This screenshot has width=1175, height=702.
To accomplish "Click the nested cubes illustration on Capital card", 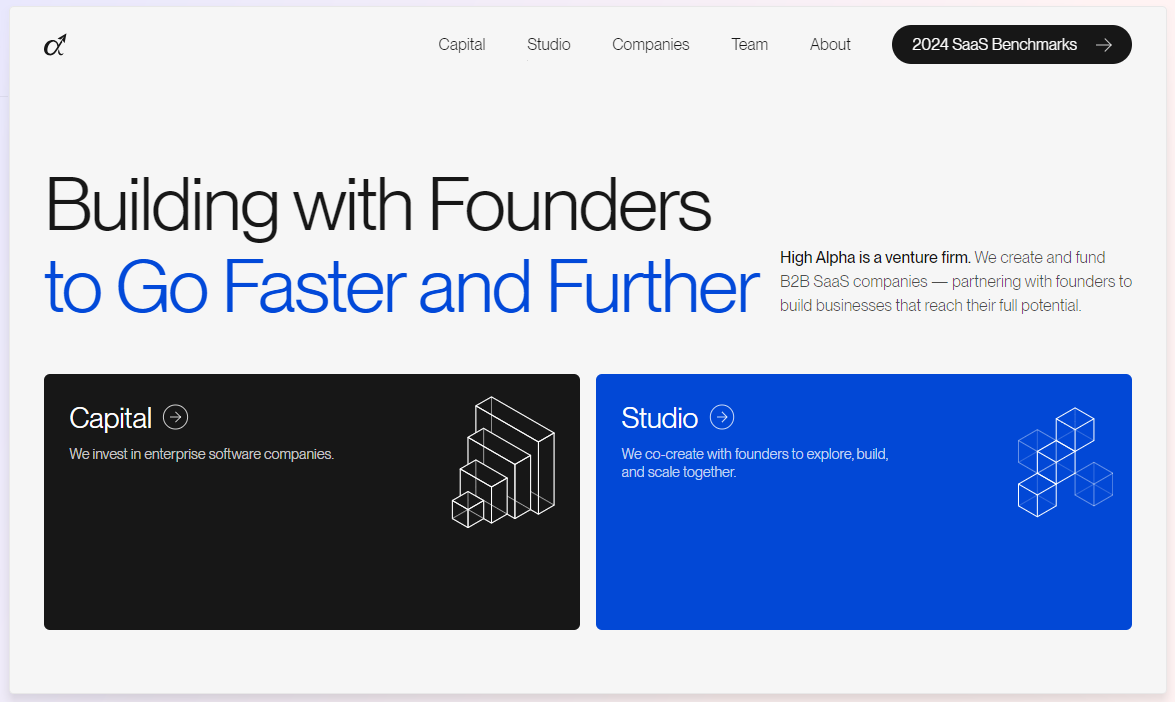I will pyautogui.click(x=503, y=462).
